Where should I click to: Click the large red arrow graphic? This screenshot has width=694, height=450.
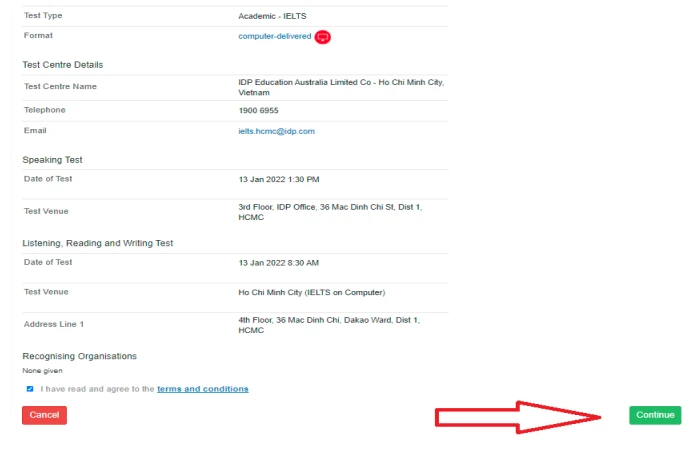tap(519, 416)
